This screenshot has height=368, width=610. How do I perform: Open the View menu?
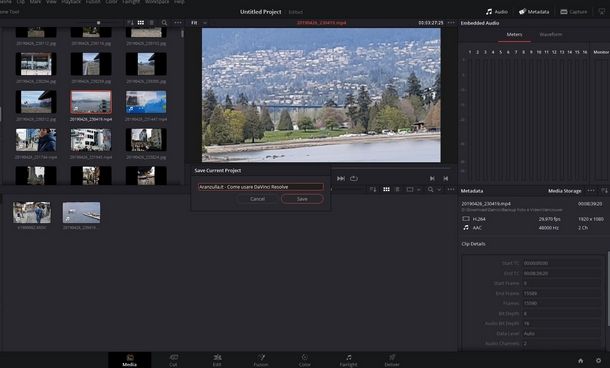(51, 2)
